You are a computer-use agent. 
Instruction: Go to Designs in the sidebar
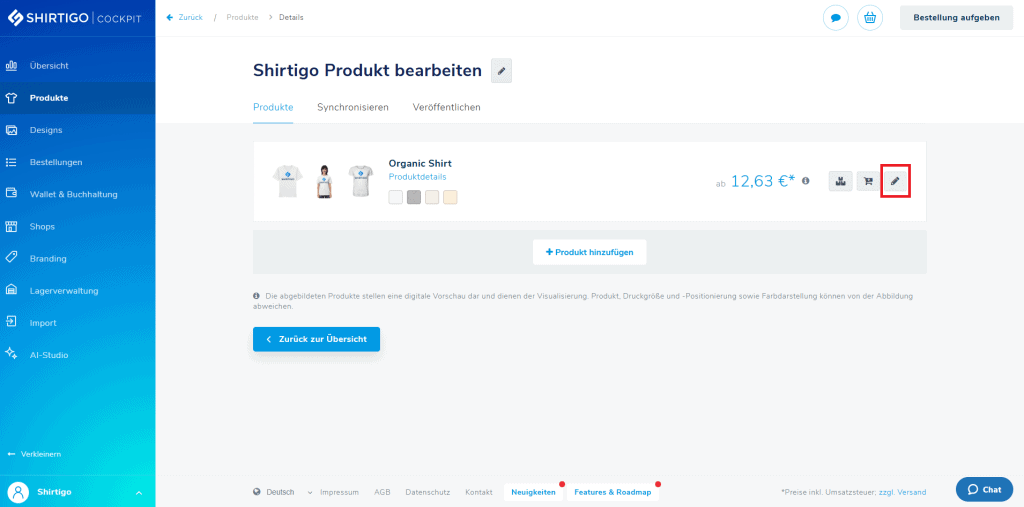point(45,130)
